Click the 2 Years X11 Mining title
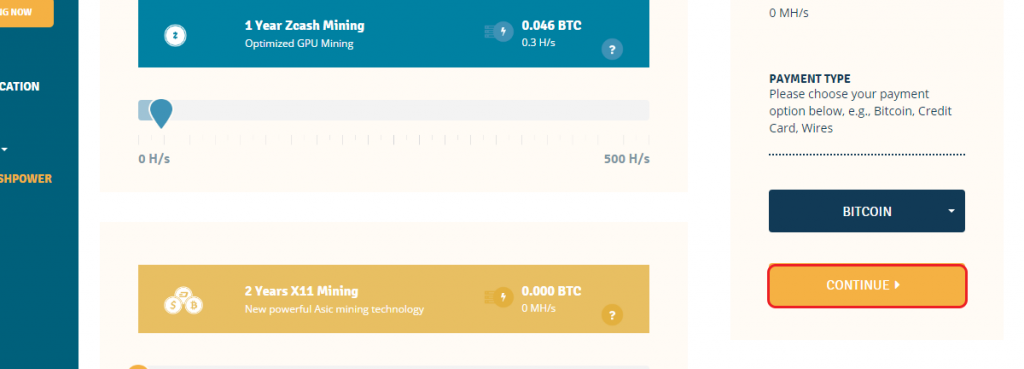 click(x=302, y=291)
